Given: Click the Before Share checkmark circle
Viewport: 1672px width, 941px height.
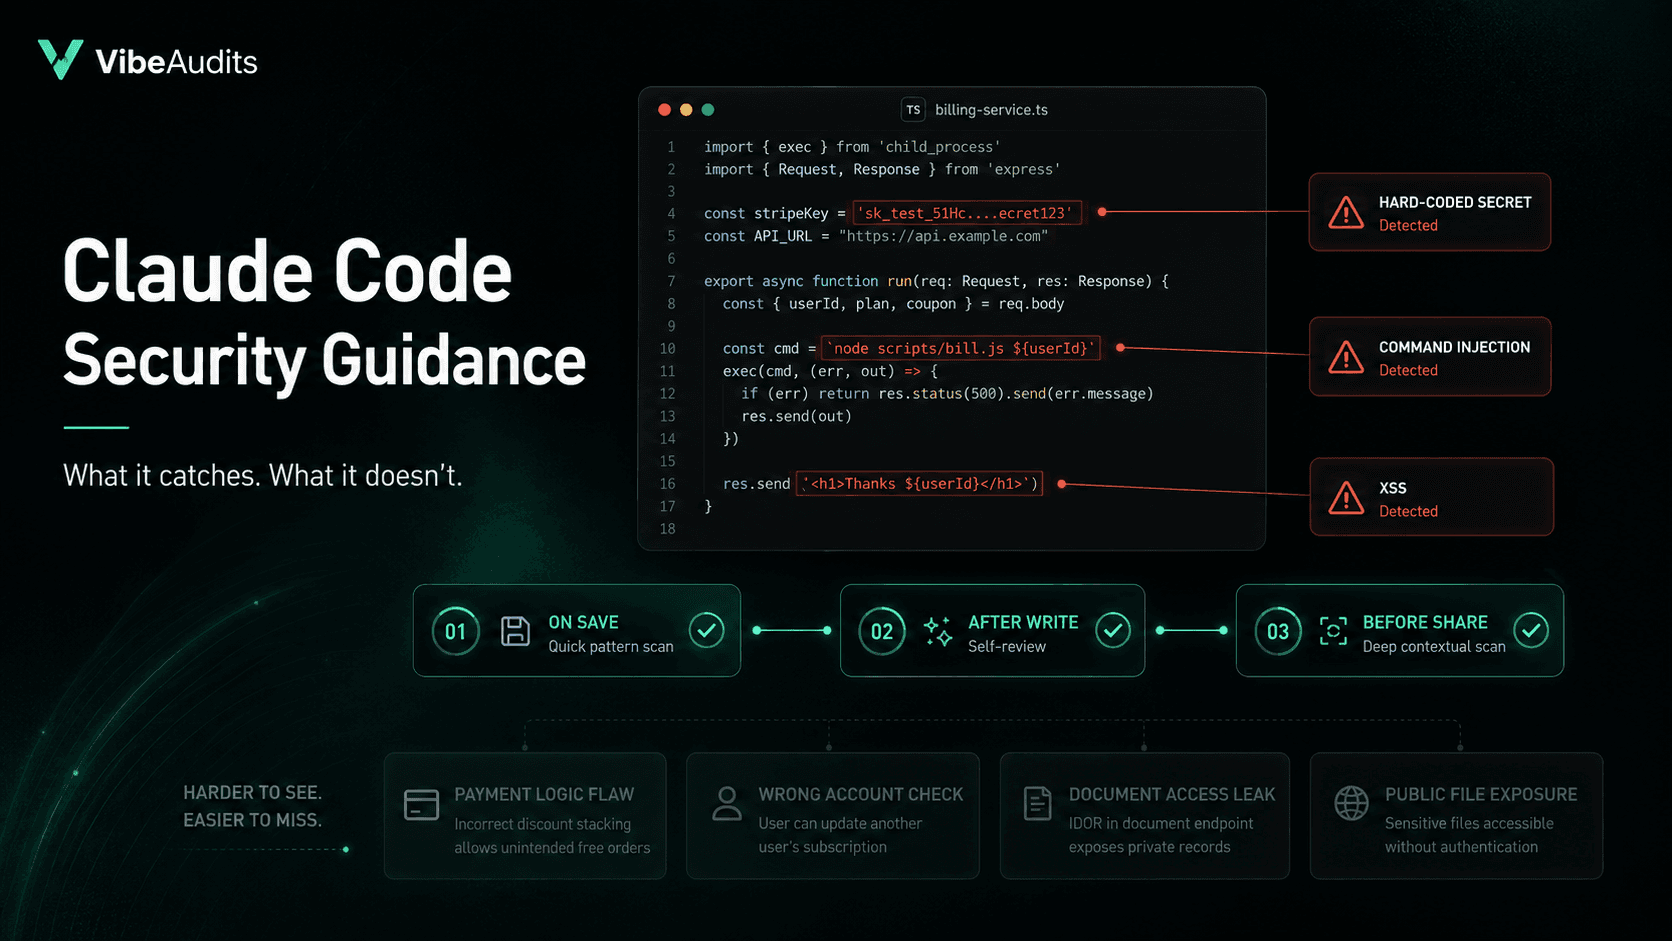Looking at the screenshot, I should point(1531,630).
